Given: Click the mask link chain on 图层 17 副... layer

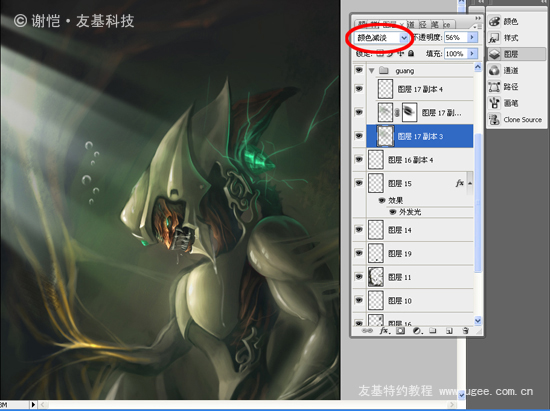Looking at the screenshot, I should (x=397, y=113).
